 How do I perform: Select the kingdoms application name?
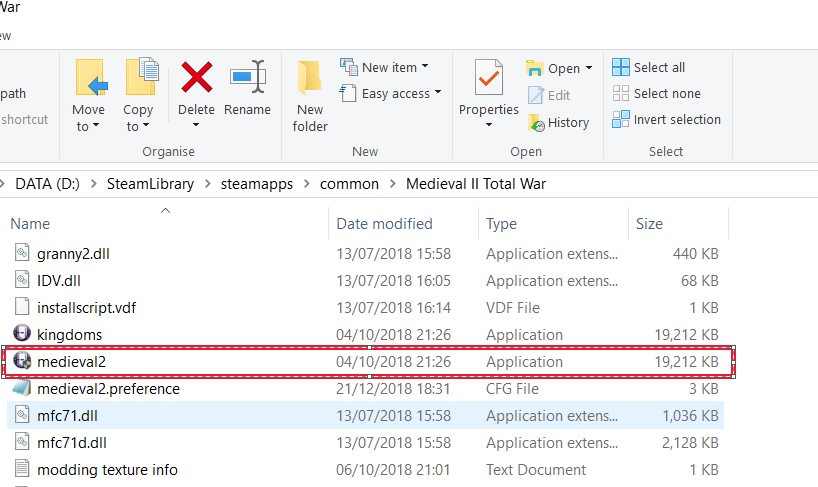[69, 335]
